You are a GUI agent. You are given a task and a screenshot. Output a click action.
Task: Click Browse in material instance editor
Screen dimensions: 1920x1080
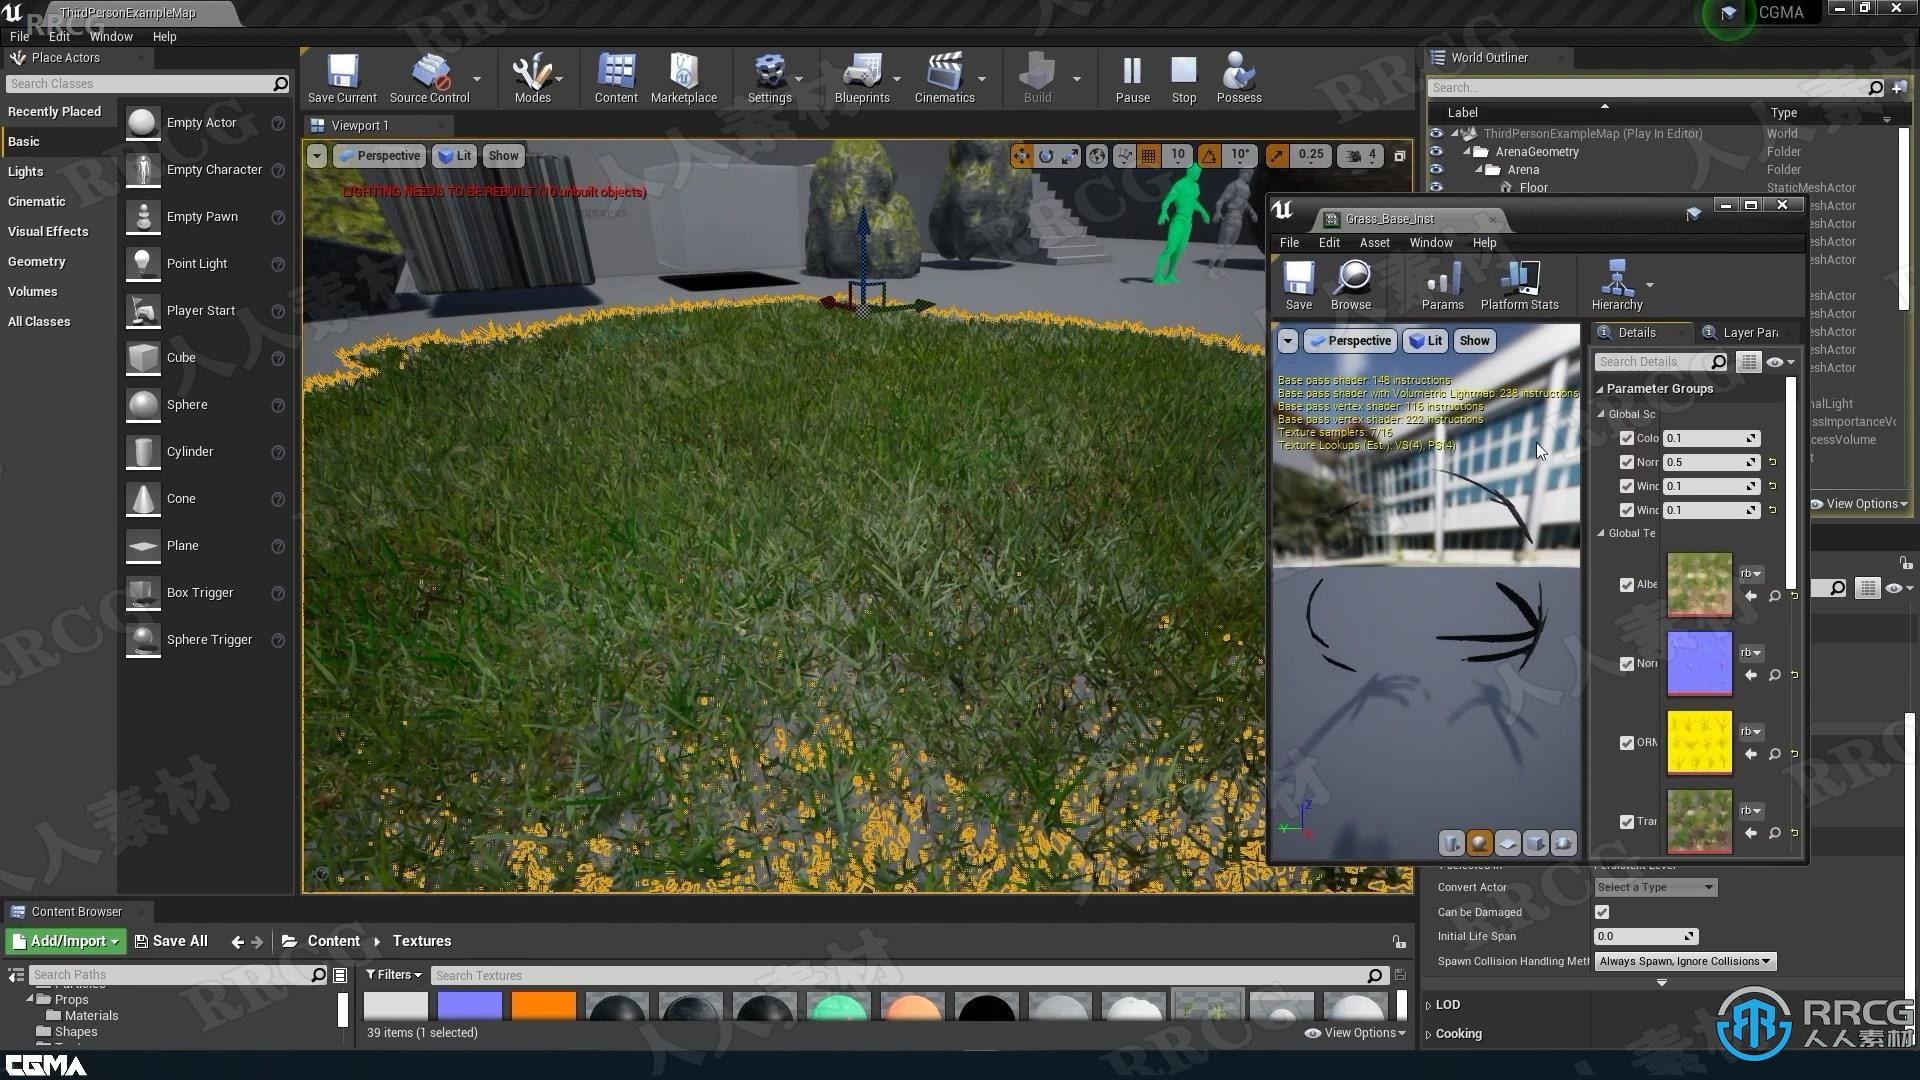[x=1351, y=286]
